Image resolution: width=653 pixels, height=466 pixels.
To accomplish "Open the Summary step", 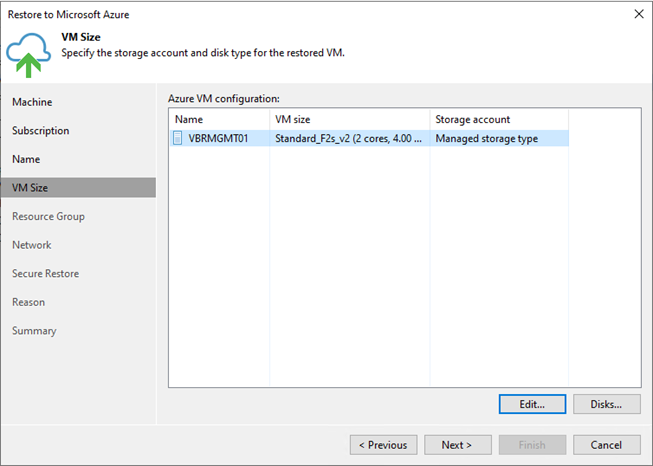I will (34, 331).
